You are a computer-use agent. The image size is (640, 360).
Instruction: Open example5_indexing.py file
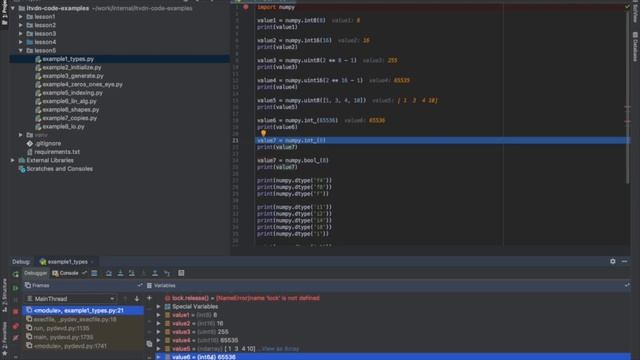click(73, 93)
